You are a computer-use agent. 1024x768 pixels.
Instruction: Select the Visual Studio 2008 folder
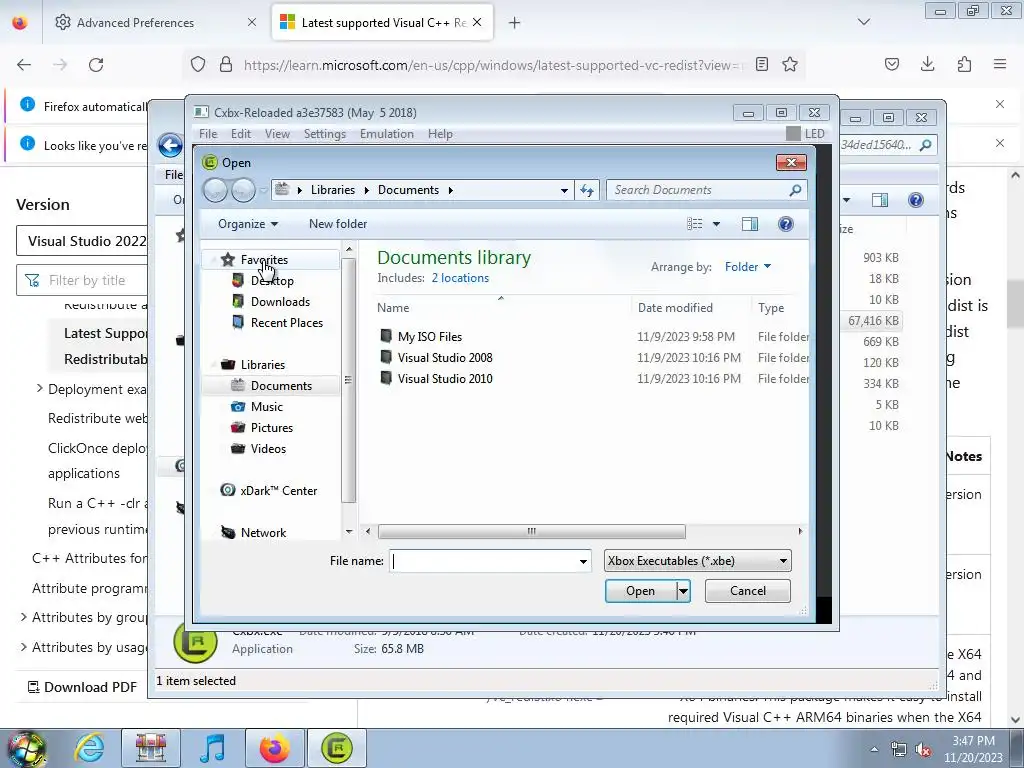[445, 358]
